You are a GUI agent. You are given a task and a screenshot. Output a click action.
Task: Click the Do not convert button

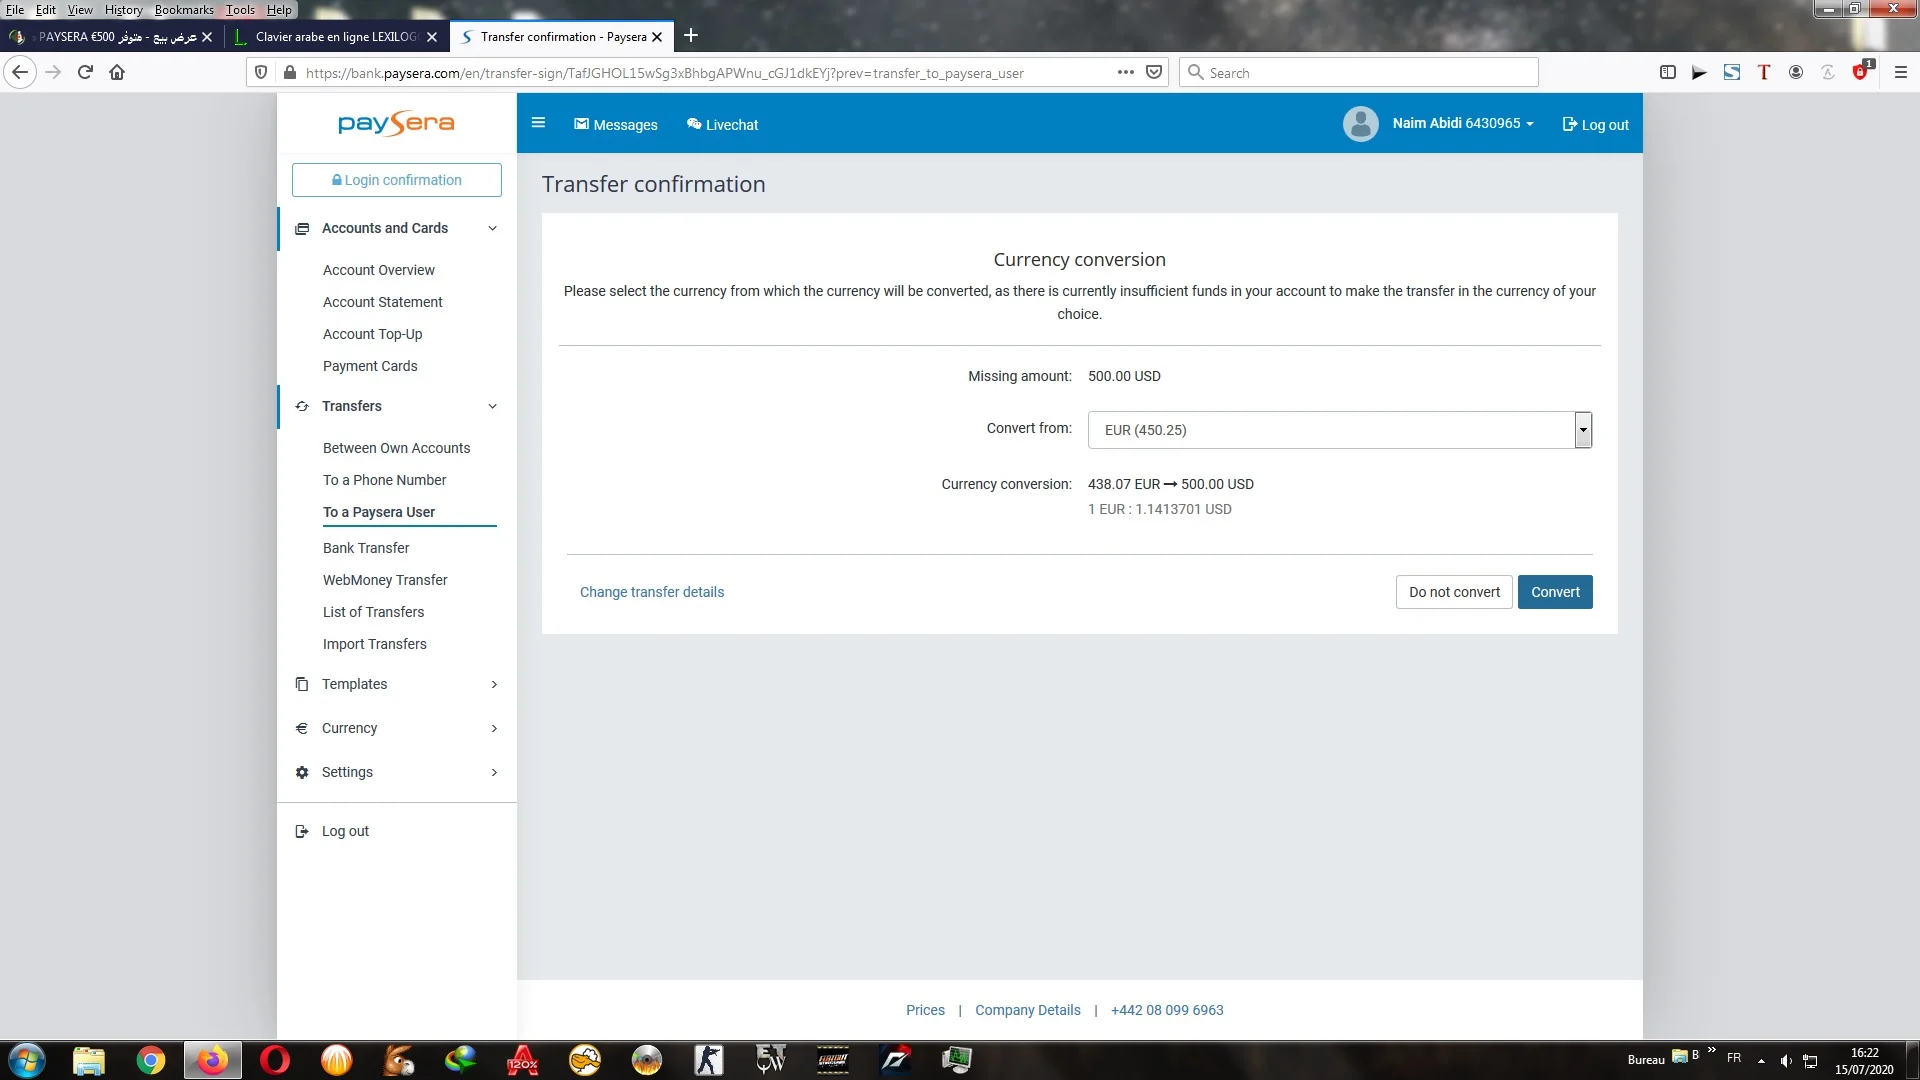point(1454,592)
